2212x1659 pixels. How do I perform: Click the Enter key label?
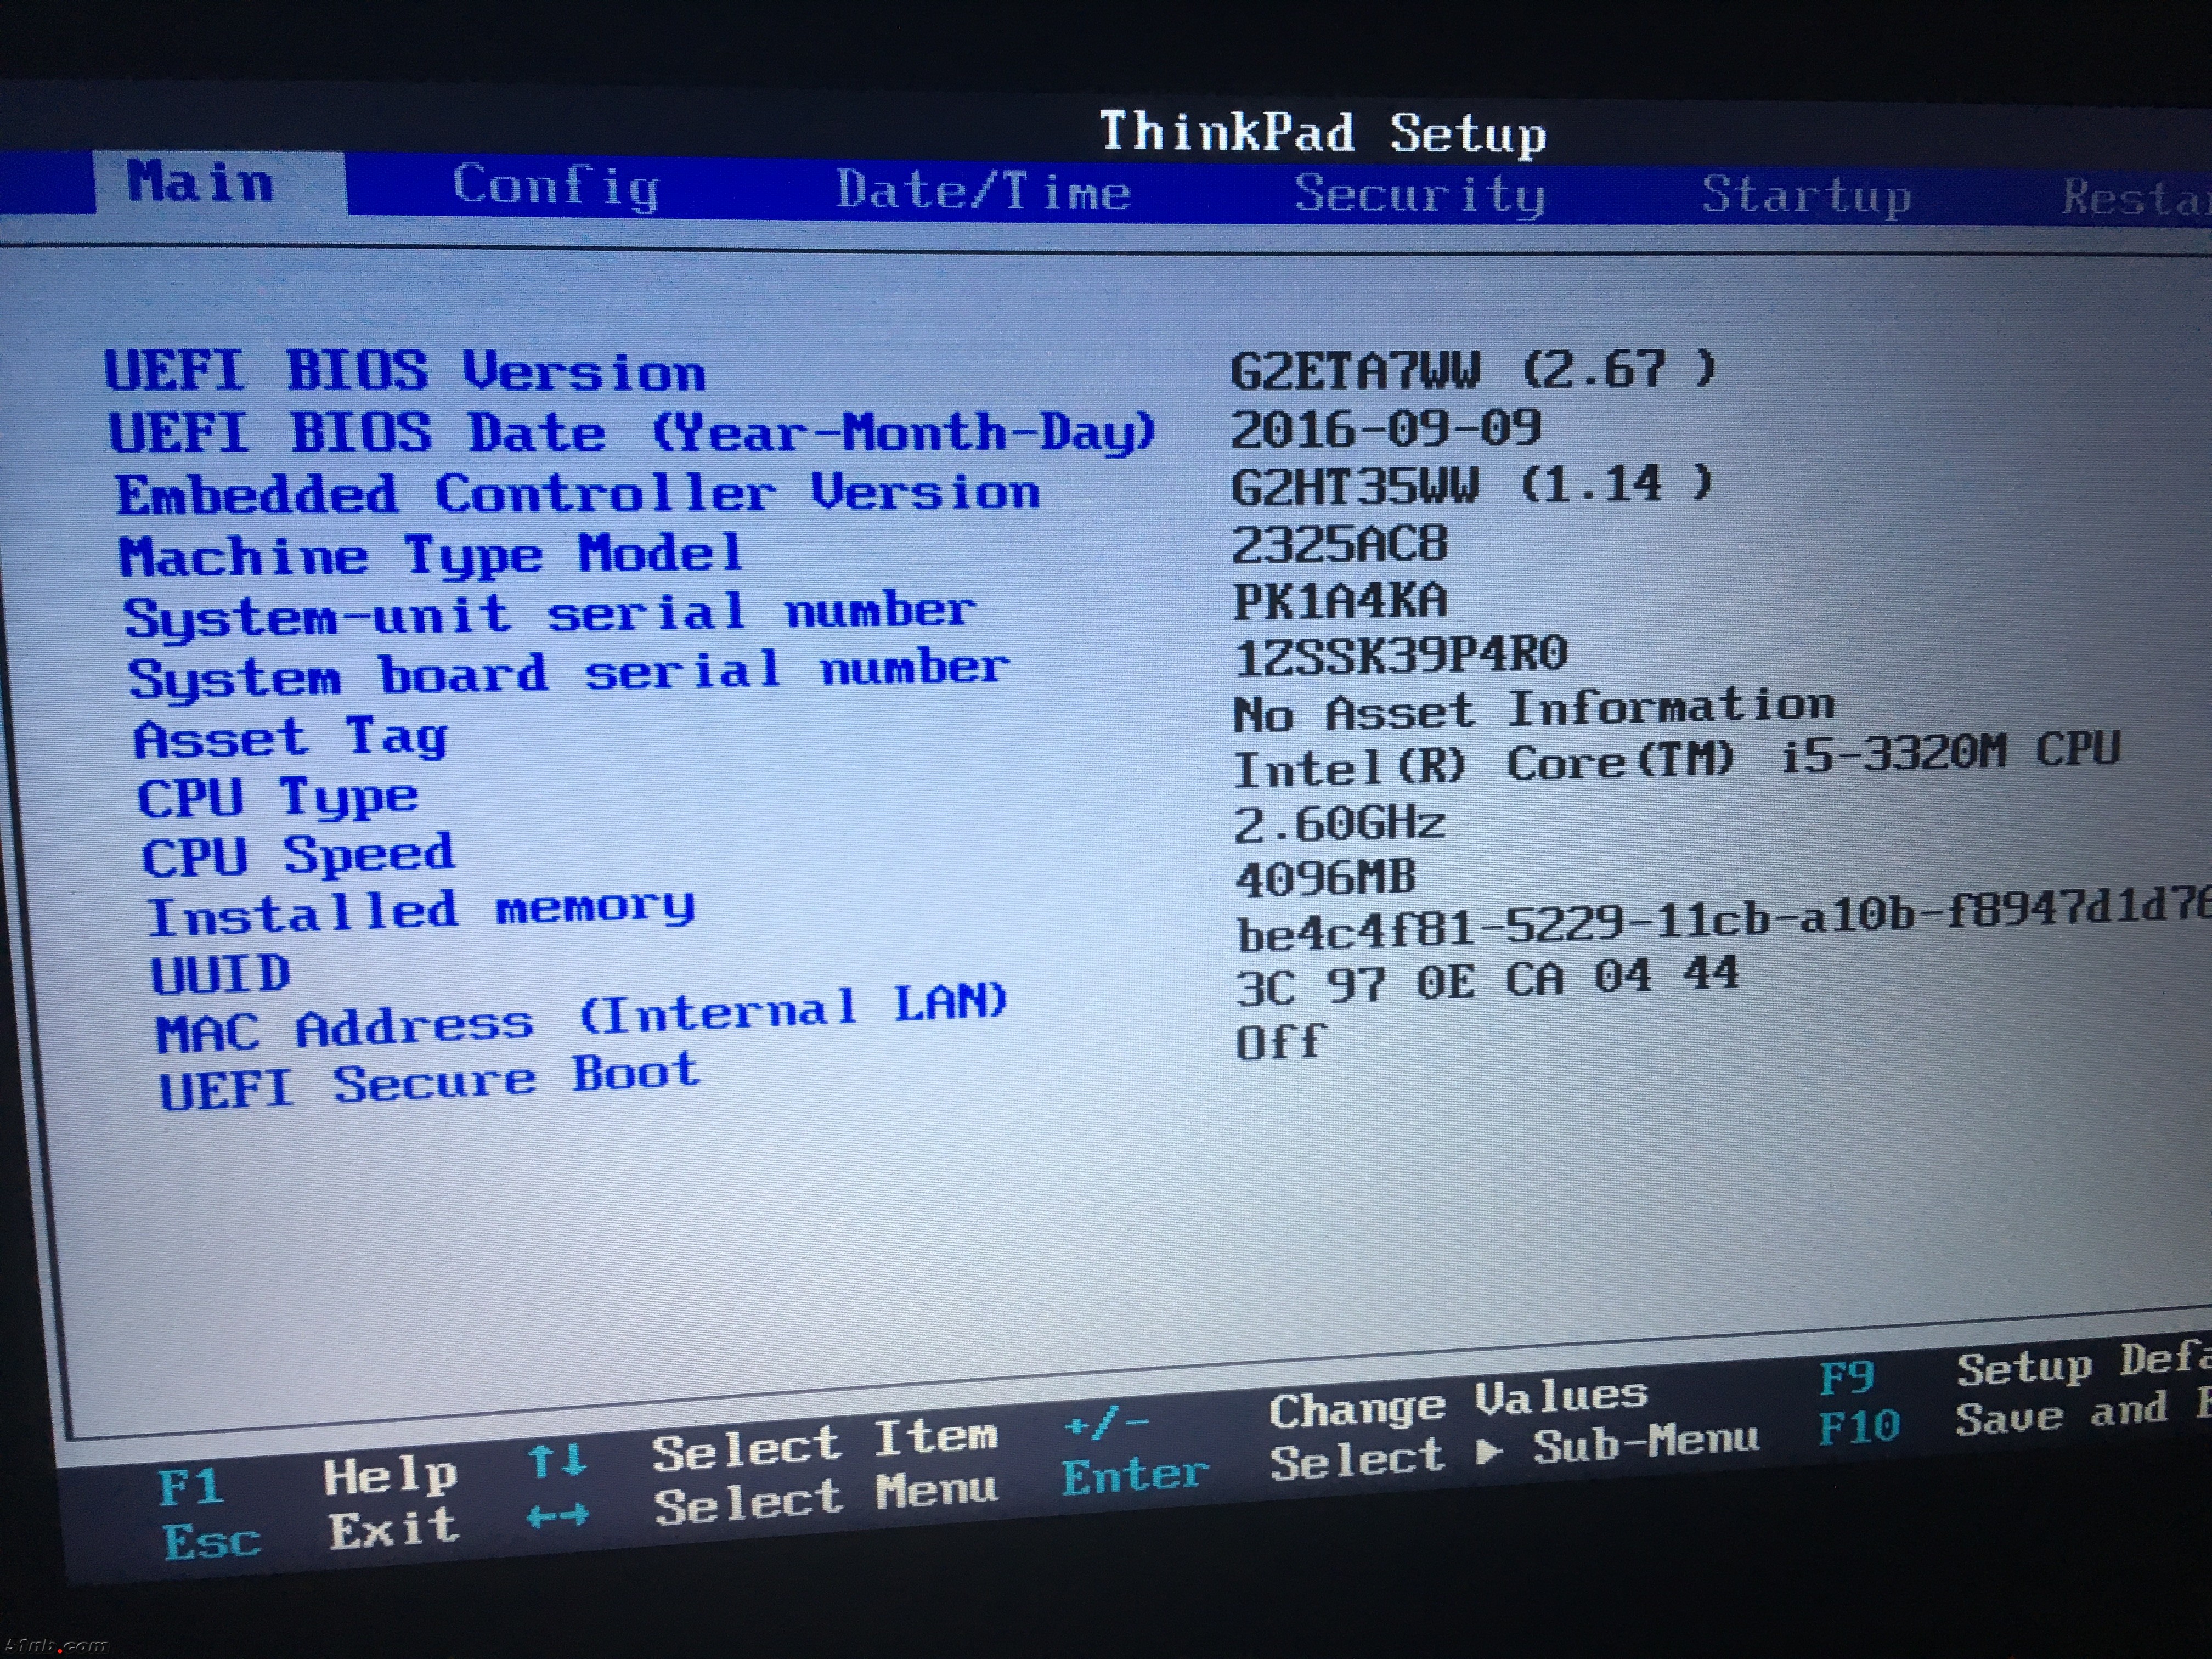pyautogui.click(x=1135, y=1476)
